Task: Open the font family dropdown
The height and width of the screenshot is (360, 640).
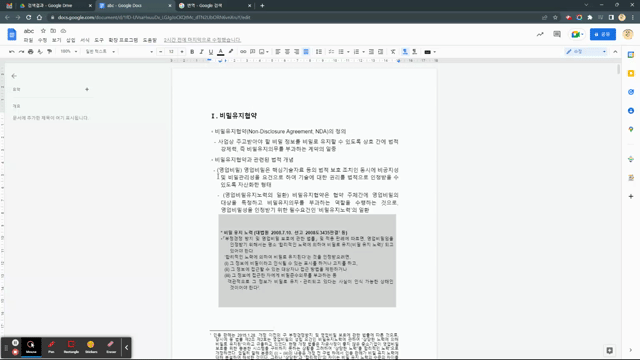Action: click(x=137, y=52)
